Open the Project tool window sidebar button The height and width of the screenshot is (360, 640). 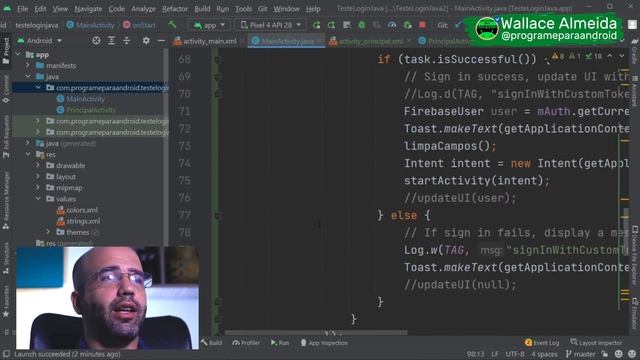point(6,50)
